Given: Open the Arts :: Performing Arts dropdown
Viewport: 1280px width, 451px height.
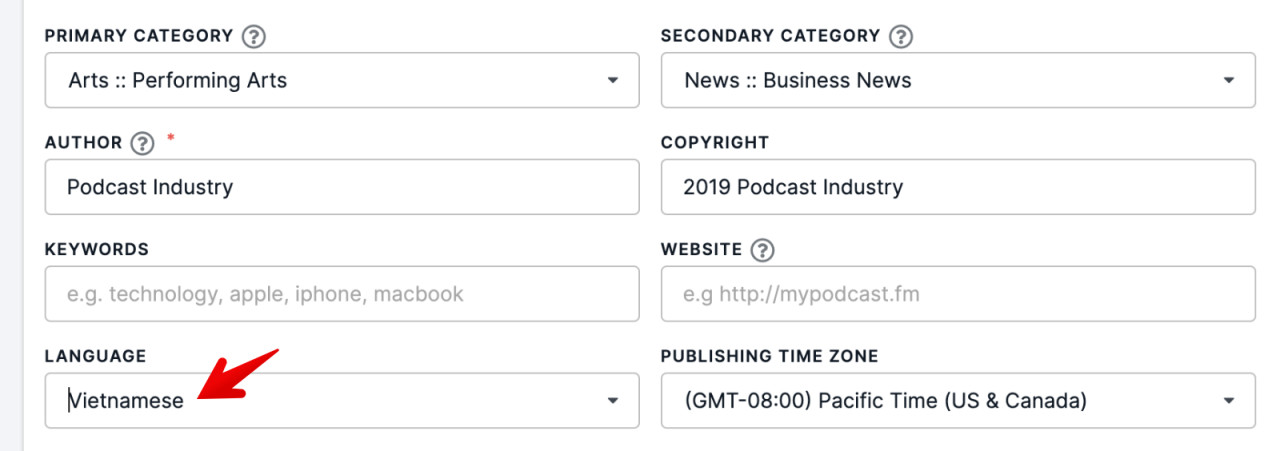Looking at the screenshot, I should pyautogui.click(x=341, y=81).
